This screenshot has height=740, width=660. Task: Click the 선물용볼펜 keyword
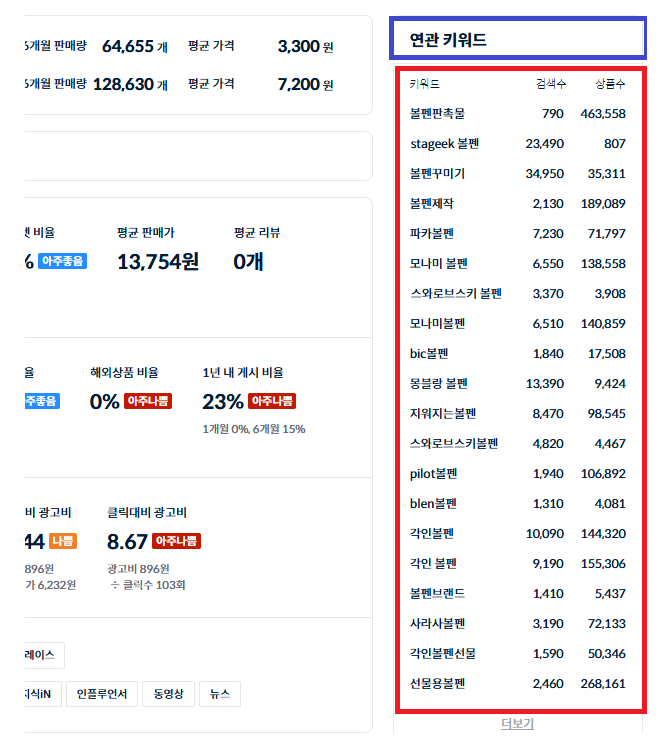pyautogui.click(x=437, y=683)
